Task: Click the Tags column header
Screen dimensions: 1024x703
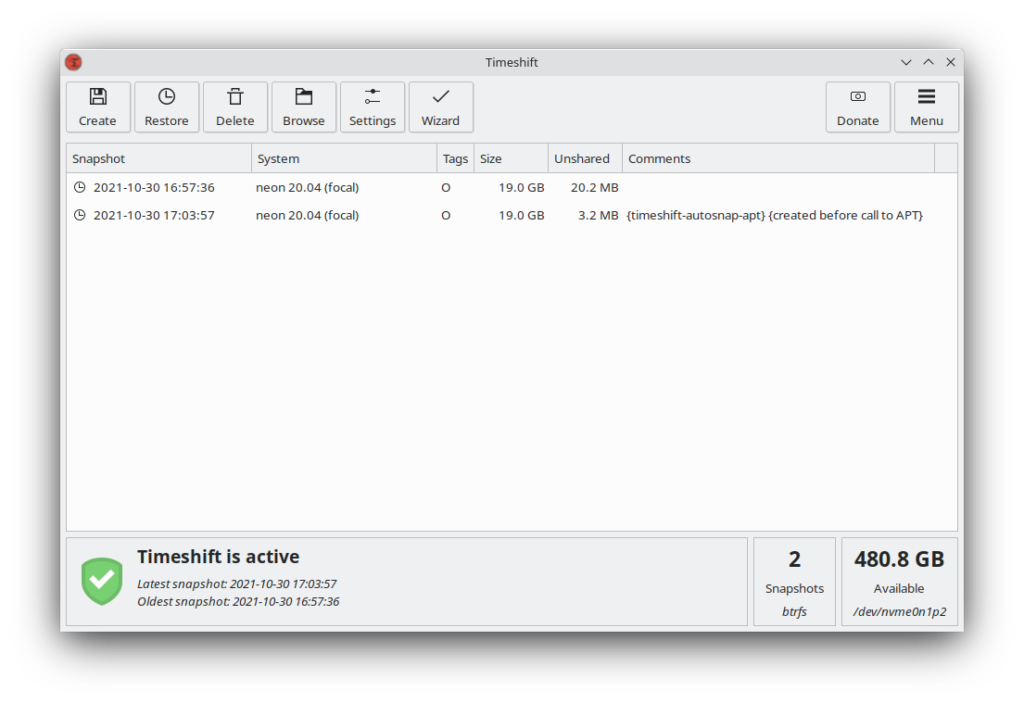Action: [455, 159]
